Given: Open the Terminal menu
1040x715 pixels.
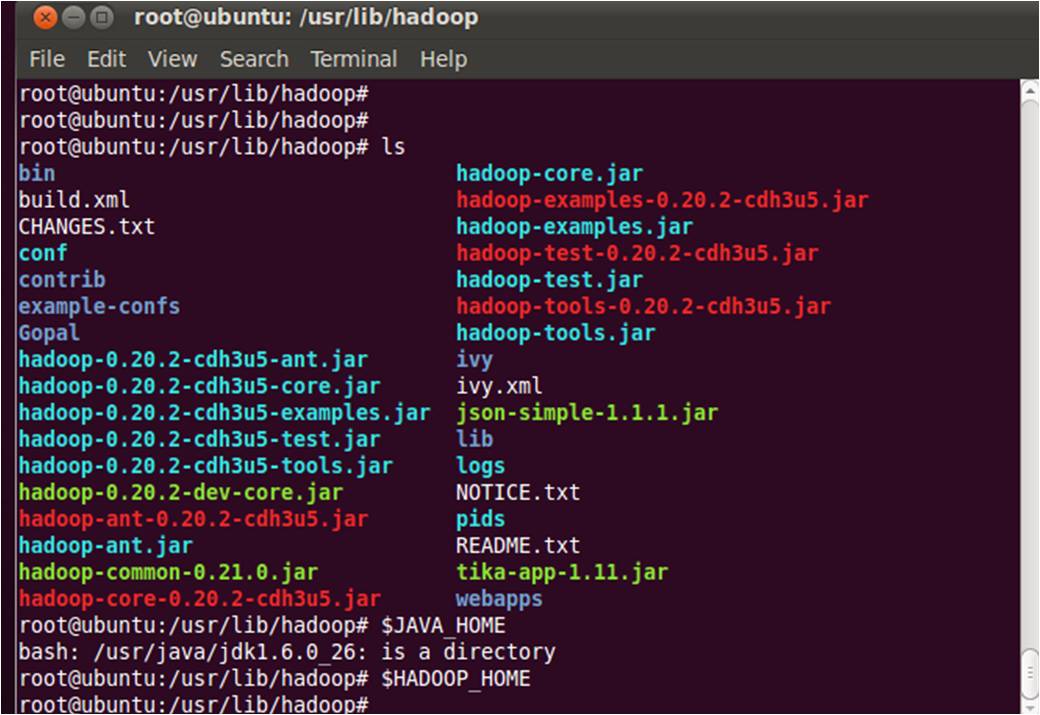Looking at the screenshot, I should click(352, 59).
